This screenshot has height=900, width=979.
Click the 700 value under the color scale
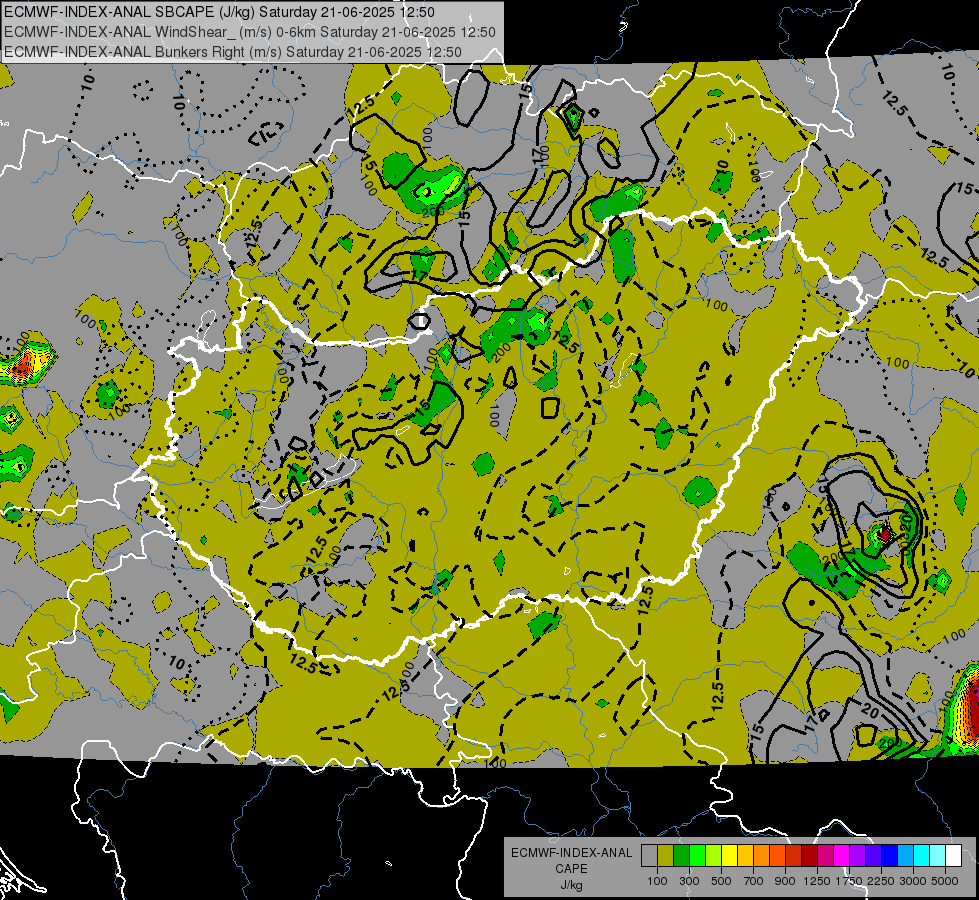754,881
